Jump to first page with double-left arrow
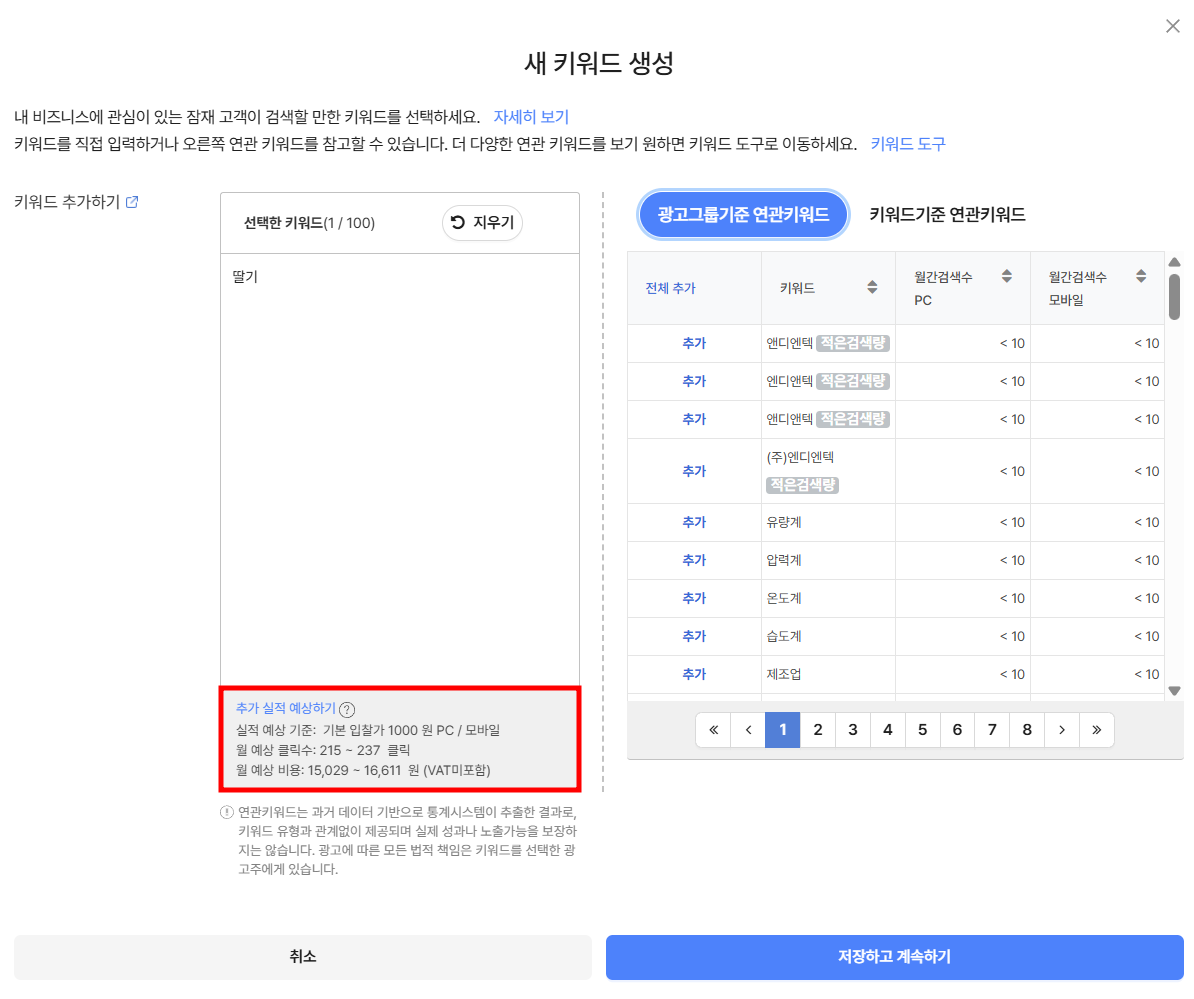The height and width of the screenshot is (999, 1194). 714,729
